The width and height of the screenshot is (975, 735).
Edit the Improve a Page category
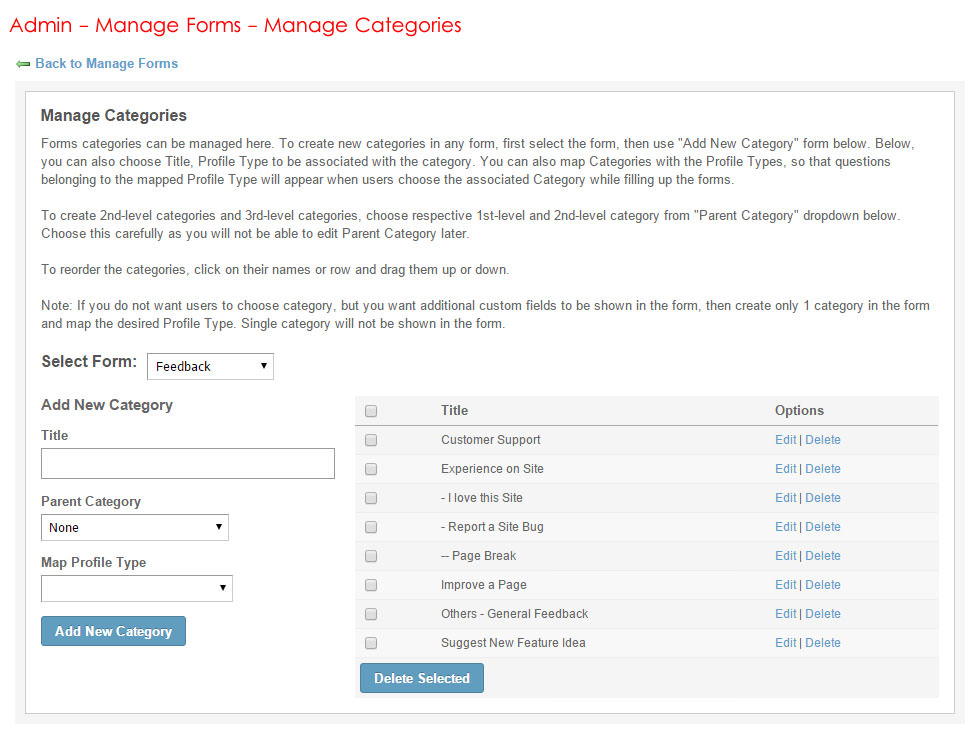pos(785,585)
